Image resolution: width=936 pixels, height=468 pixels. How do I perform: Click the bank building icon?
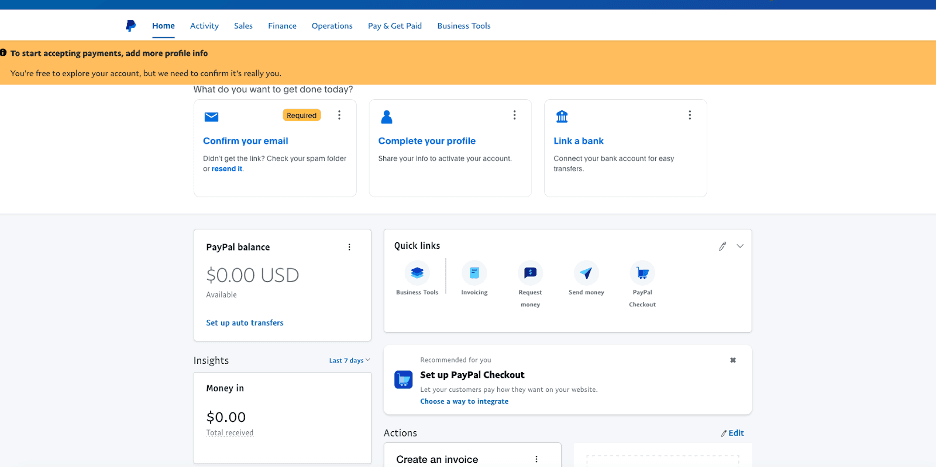562,116
